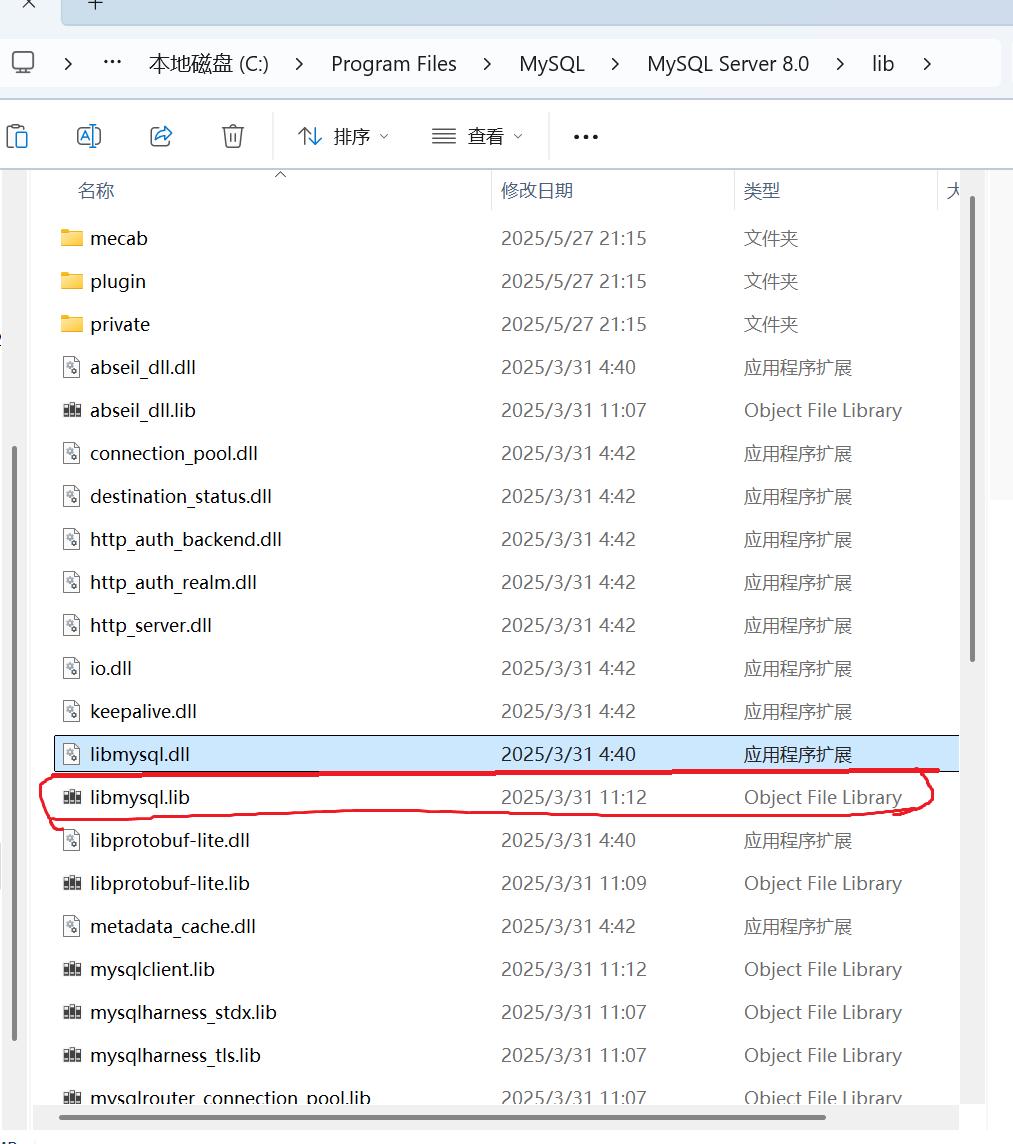
Task: Click the libmysql.lib file name
Action: pyautogui.click(x=139, y=797)
